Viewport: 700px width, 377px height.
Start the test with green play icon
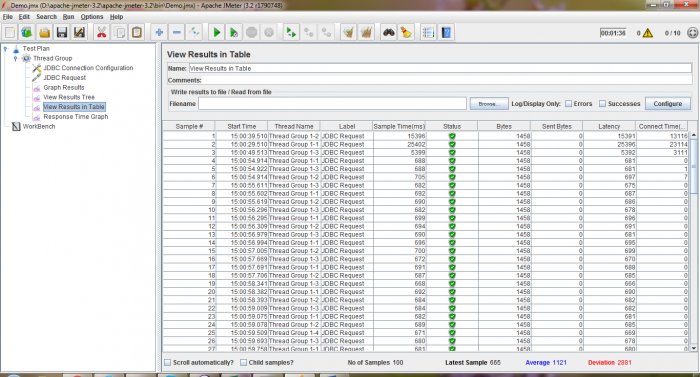coord(217,33)
